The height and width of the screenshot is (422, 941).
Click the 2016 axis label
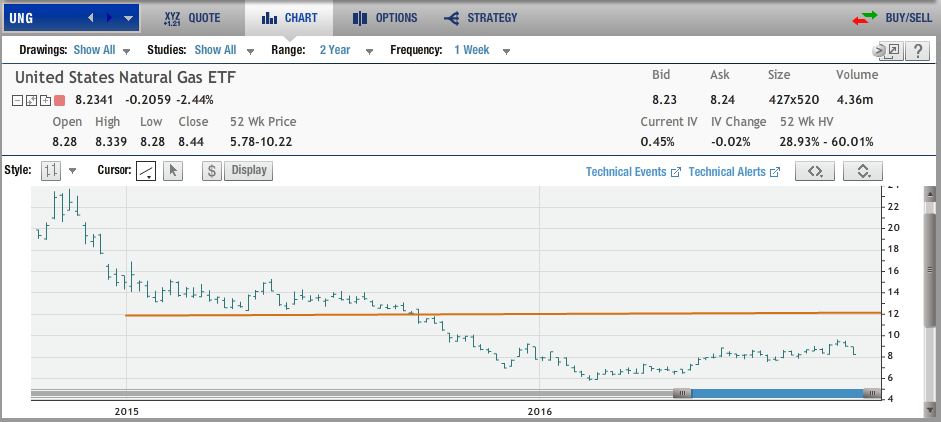(x=540, y=412)
